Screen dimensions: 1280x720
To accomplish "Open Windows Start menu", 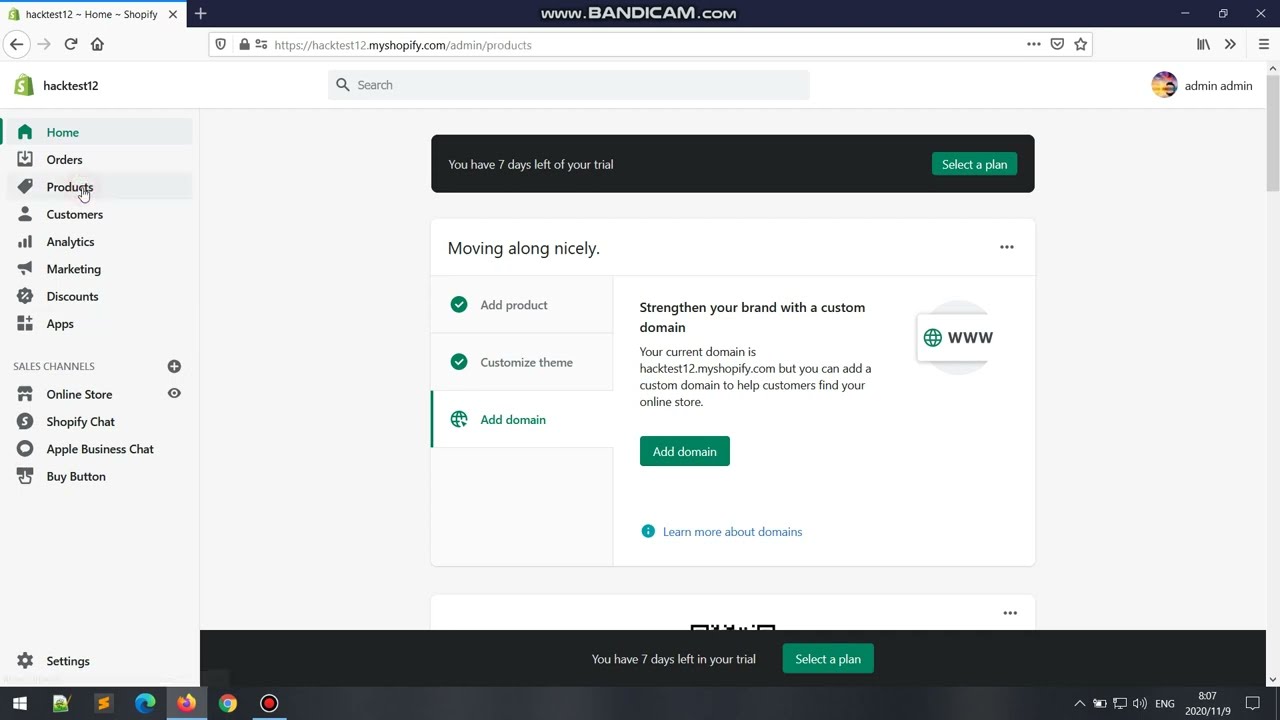I will coord(20,703).
